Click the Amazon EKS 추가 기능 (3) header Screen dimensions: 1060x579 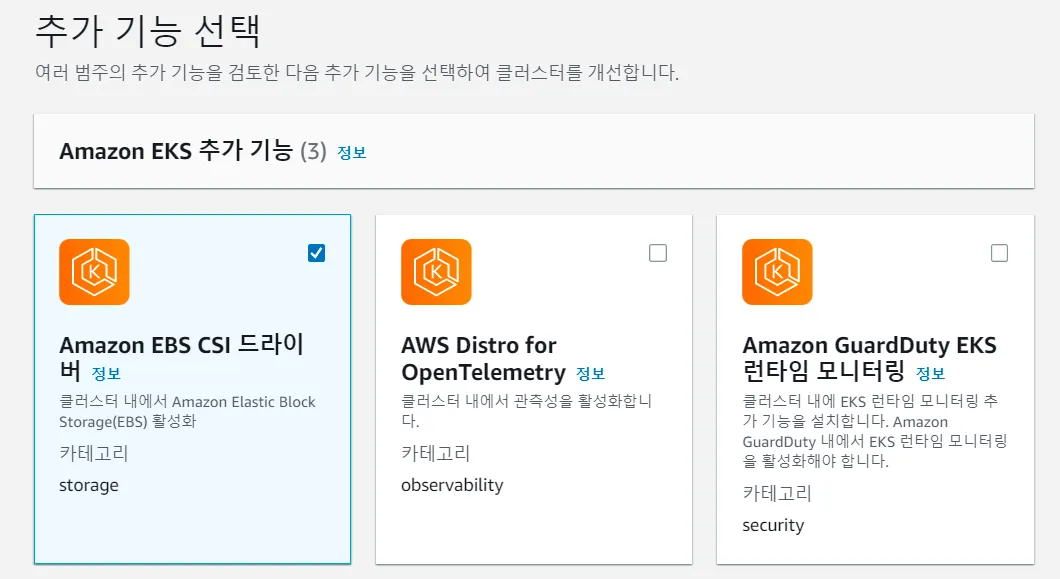193,152
